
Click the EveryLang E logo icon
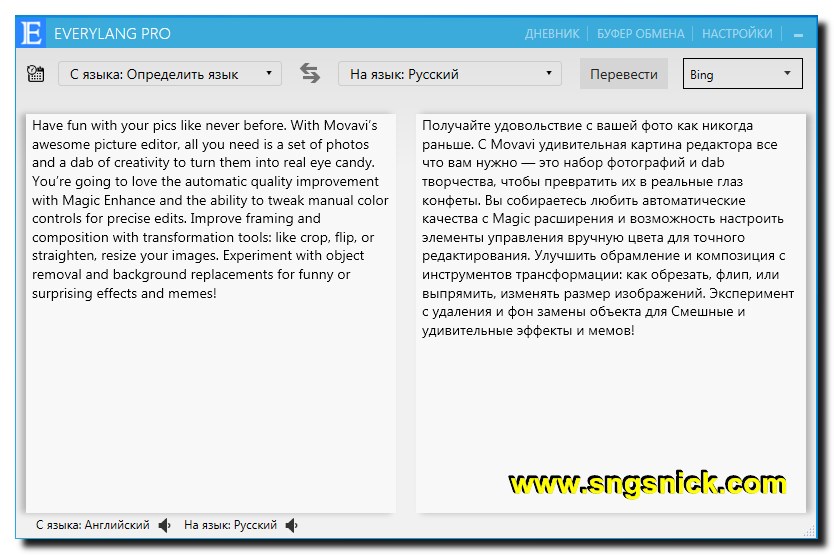pos(31,34)
